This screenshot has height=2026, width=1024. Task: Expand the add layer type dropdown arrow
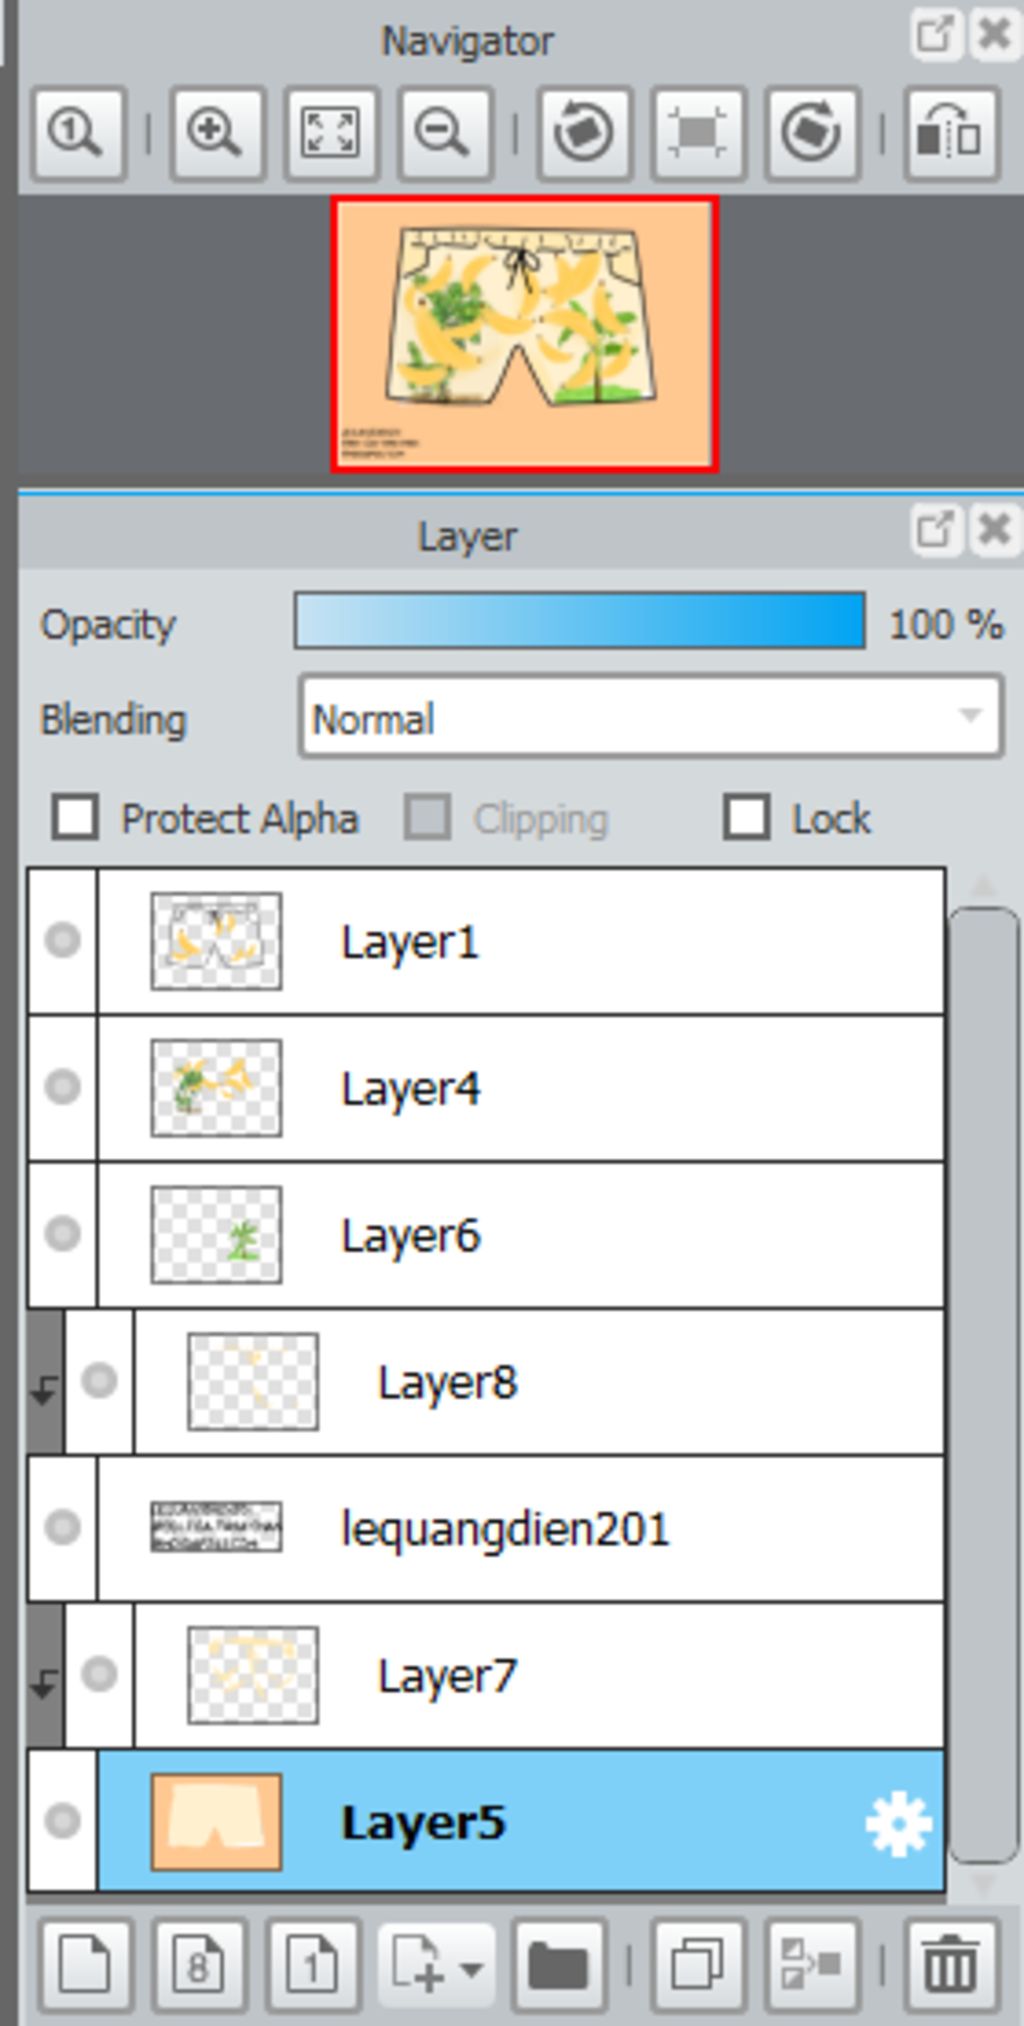tap(471, 1968)
